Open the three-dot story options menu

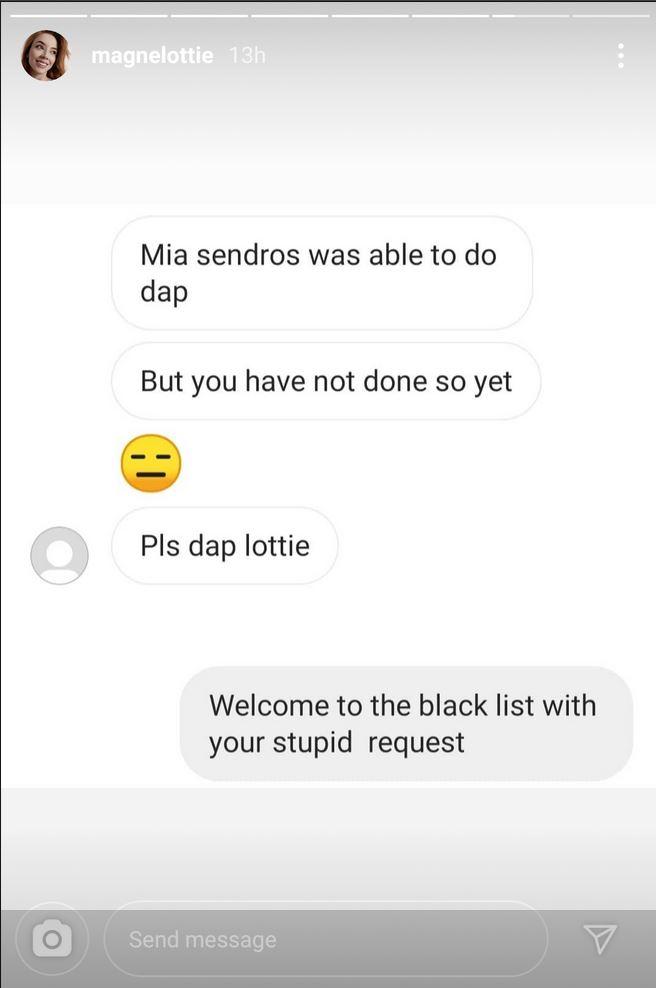[621, 55]
